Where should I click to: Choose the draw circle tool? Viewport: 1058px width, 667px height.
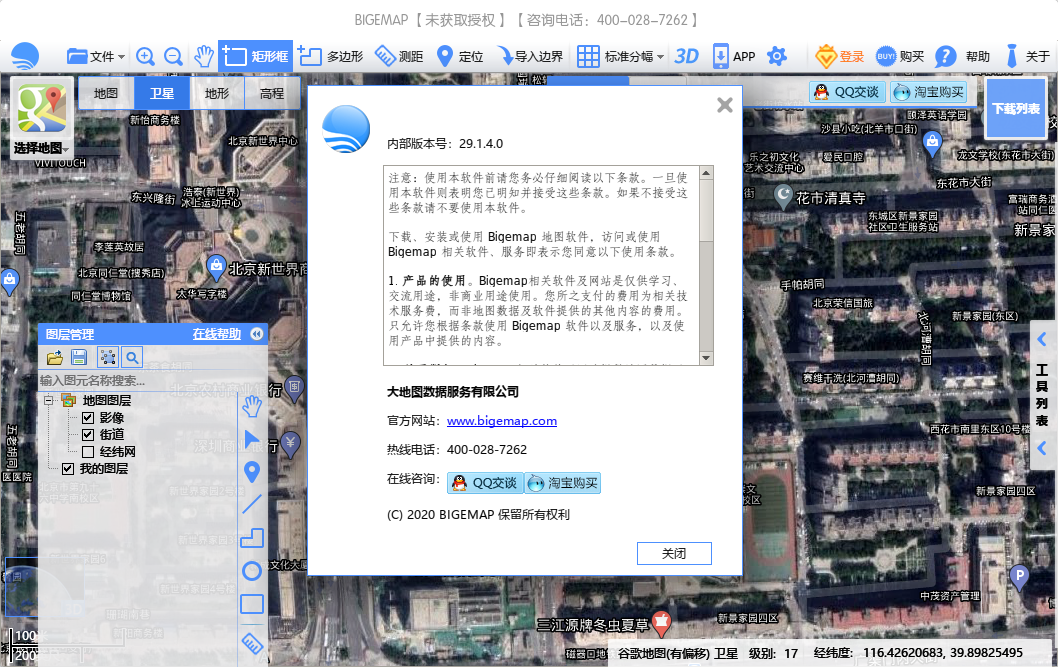coord(252,571)
